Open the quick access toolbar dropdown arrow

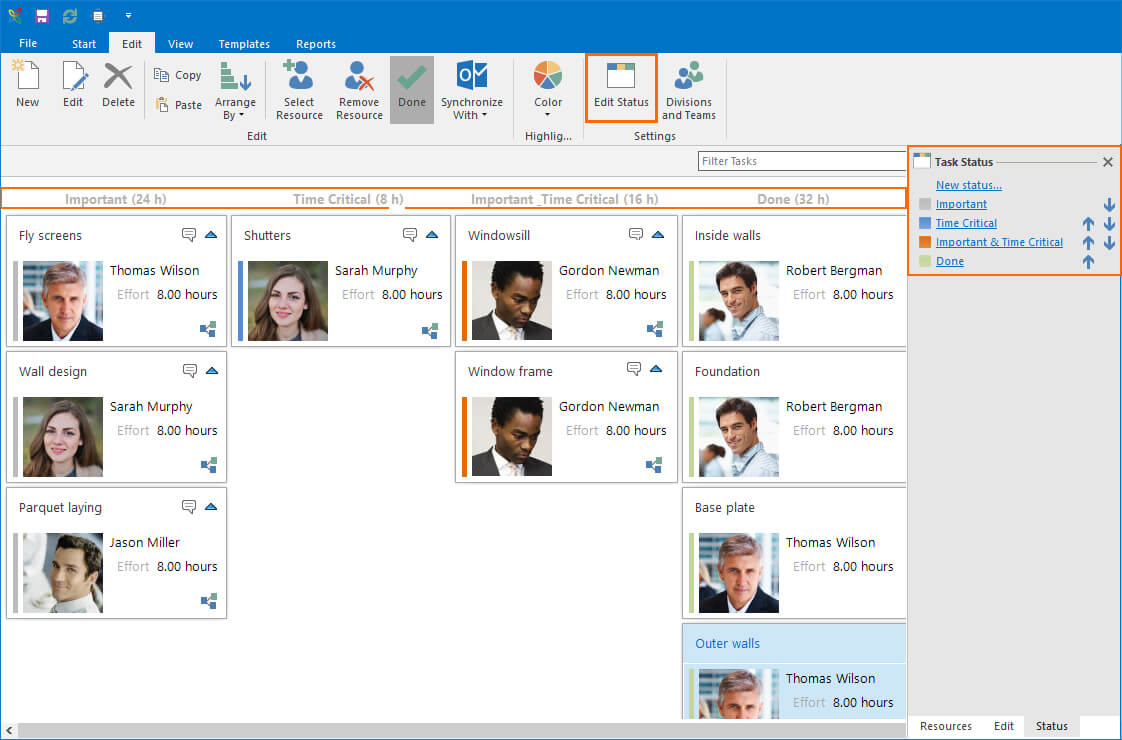coord(128,16)
